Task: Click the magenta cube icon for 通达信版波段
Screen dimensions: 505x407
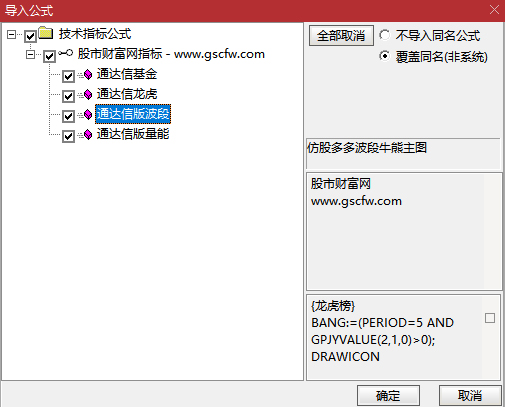Action: point(88,115)
